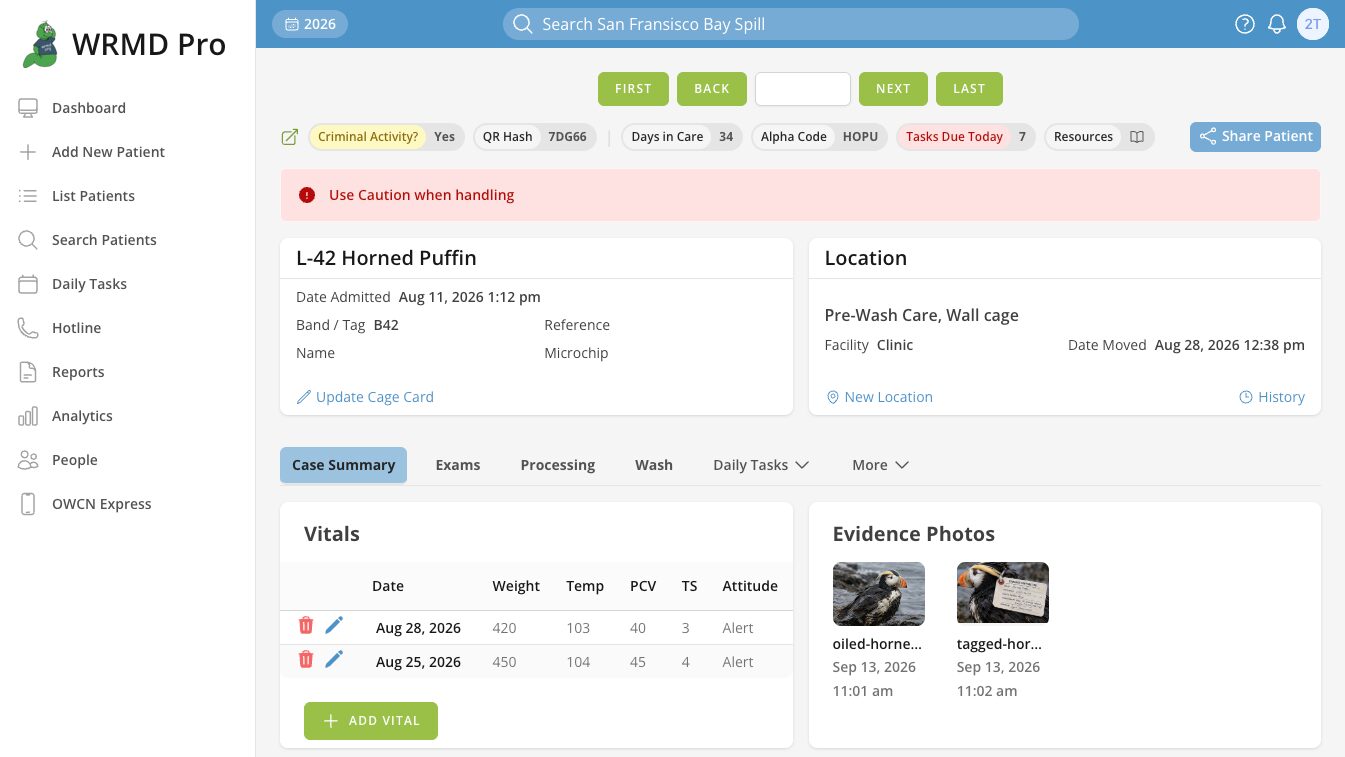Switch to the Exams tab
The width and height of the screenshot is (1345, 757).
pos(458,465)
